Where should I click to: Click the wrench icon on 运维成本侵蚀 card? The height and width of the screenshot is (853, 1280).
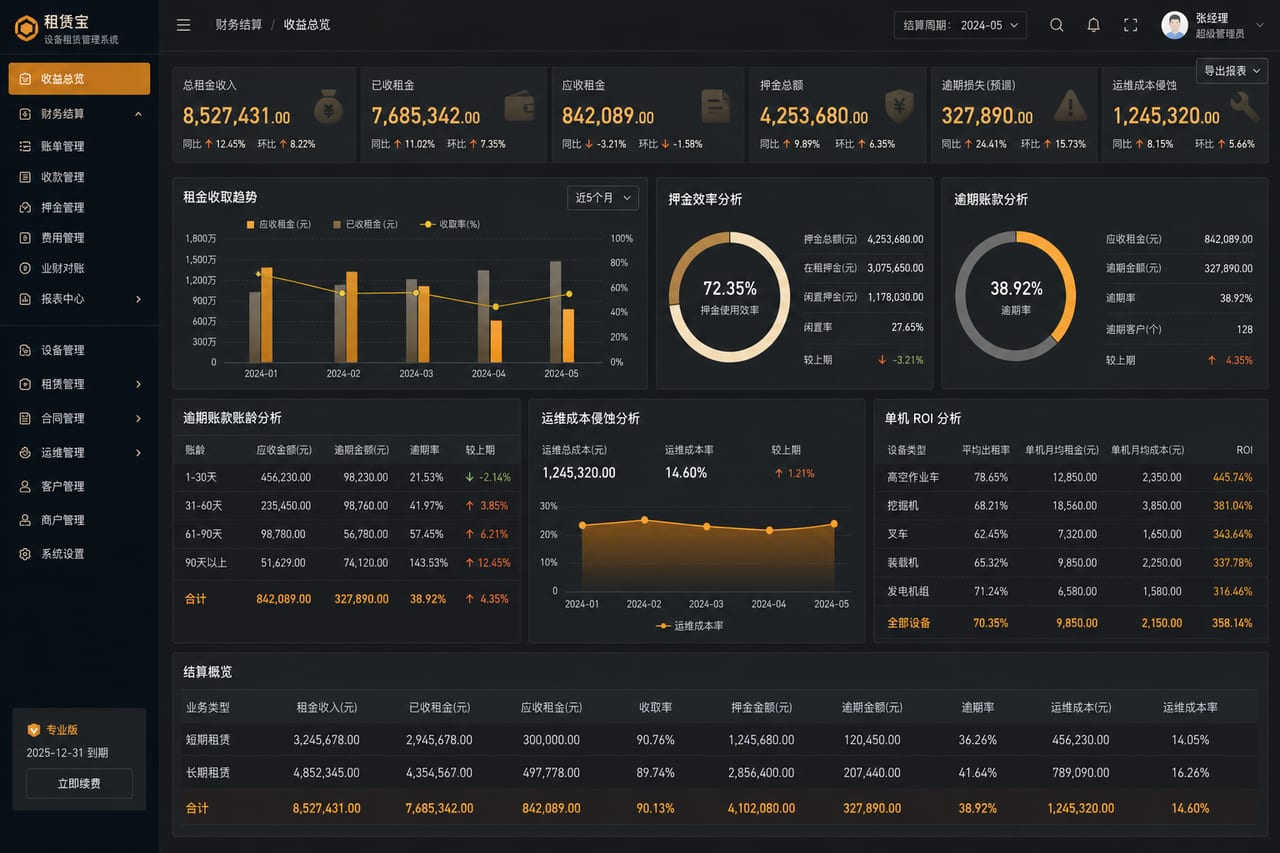coord(1245,106)
